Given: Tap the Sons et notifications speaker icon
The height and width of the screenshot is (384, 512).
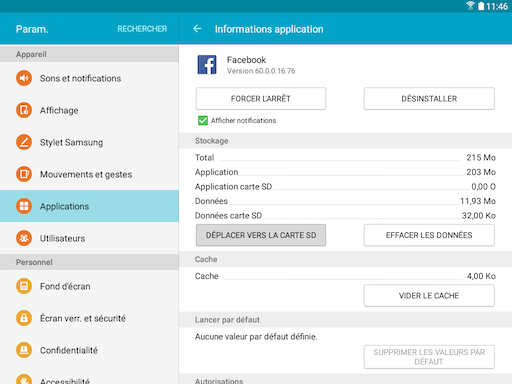Looking at the screenshot, I should click(x=24, y=78).
